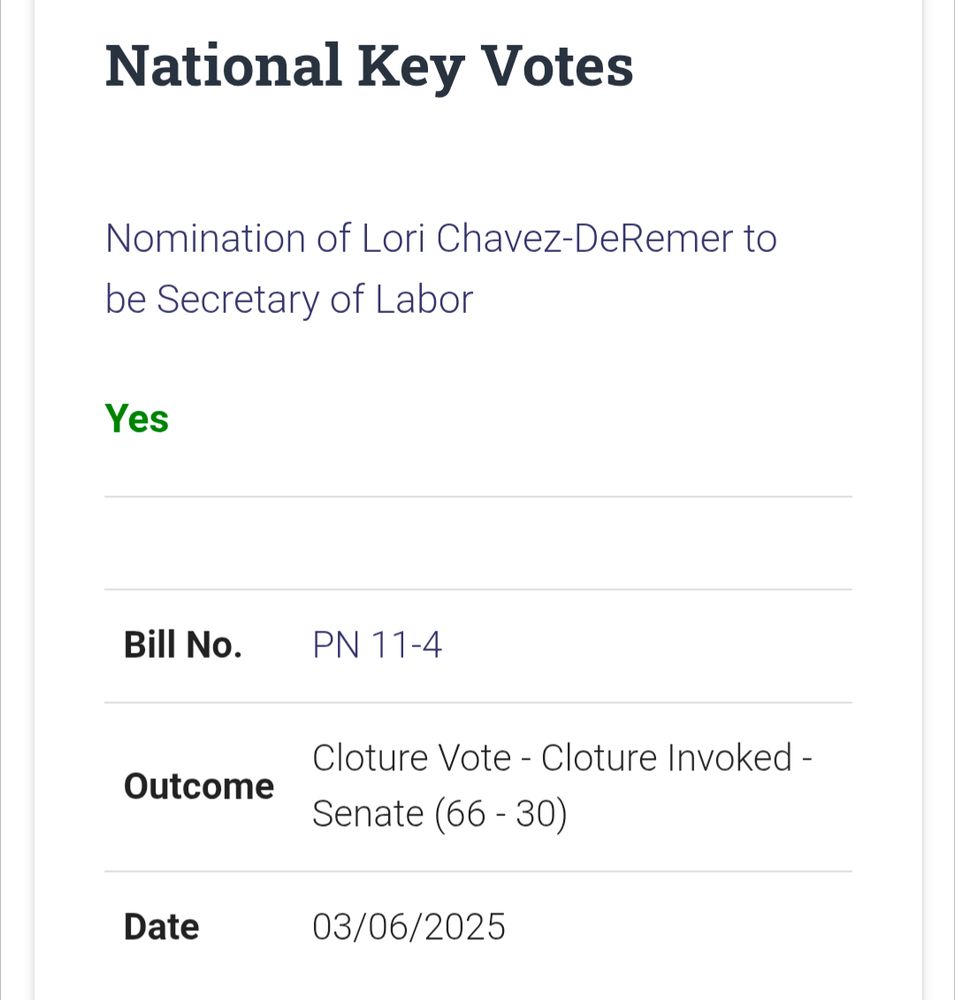
Task: Select the green Yes vote text
Action: (137, 418)
